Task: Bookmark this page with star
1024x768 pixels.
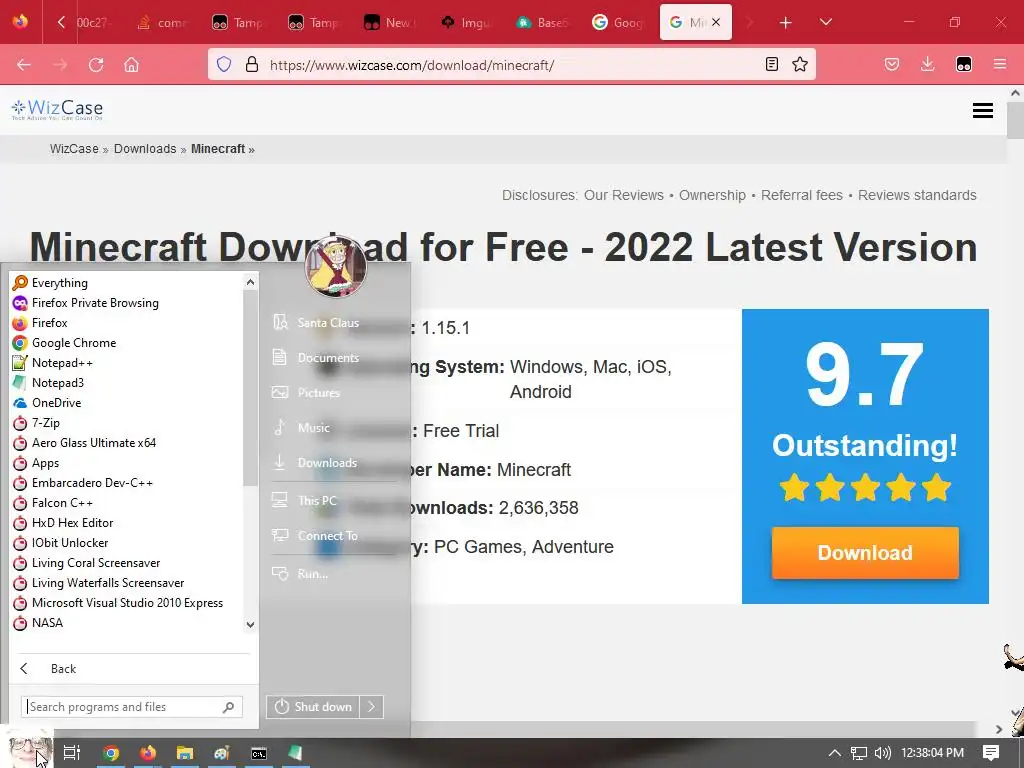Action: [799, 64]
